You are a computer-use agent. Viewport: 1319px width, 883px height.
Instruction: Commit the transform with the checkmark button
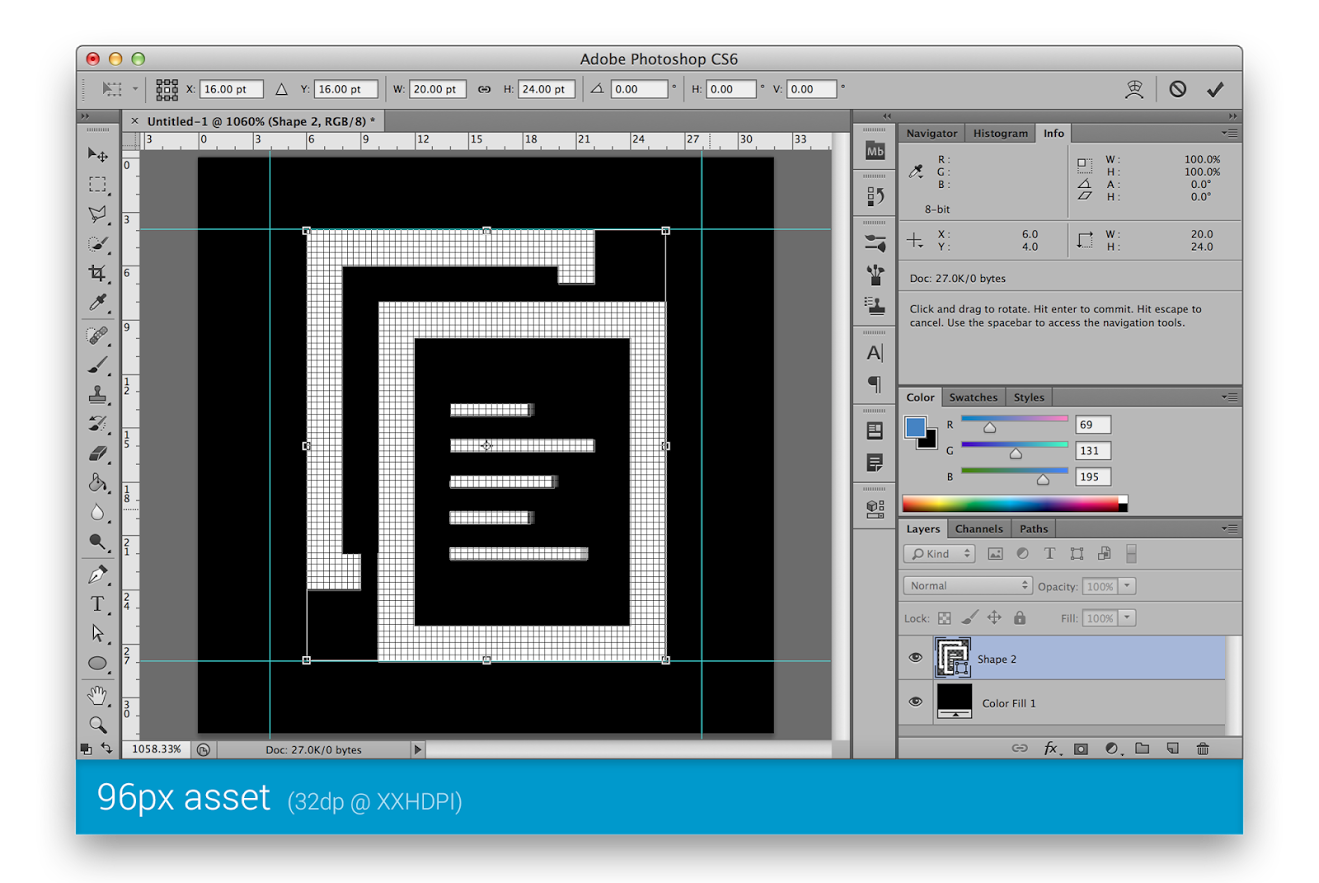coord(1216,88)
